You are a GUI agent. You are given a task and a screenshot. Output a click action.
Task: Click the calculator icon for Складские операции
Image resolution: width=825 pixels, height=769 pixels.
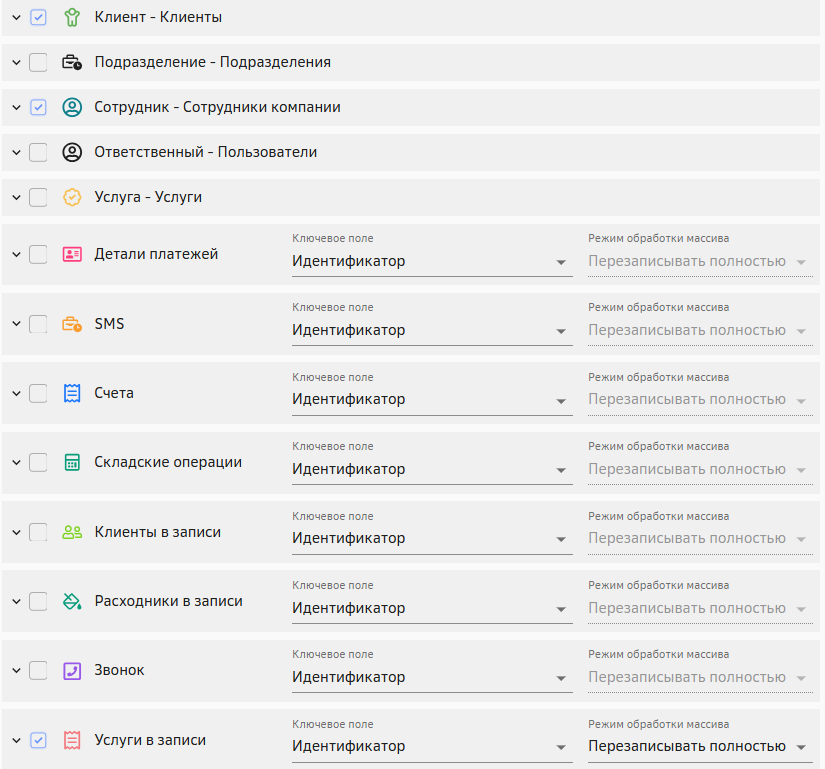click(72, 462)
